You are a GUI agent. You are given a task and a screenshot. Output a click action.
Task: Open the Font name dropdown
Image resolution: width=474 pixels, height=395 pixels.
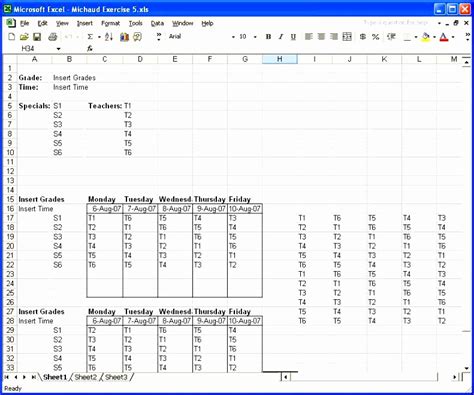click(x=233, y=37)
